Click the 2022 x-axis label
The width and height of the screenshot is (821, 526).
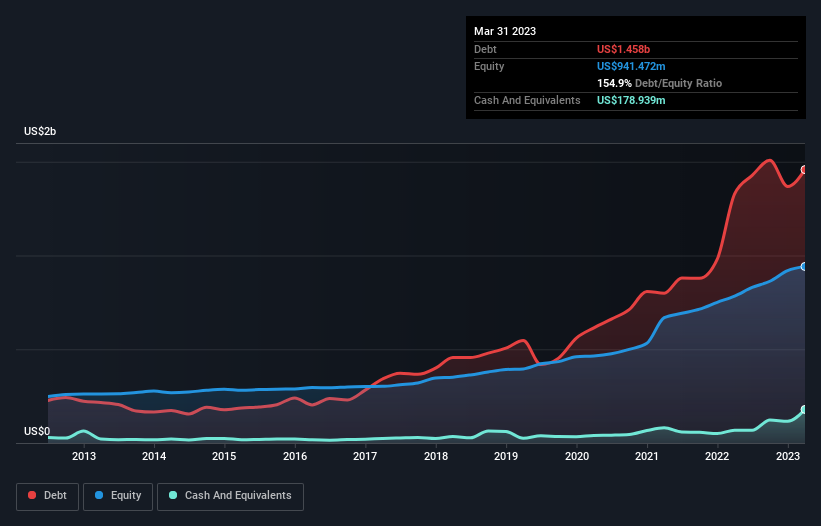pyautogui.click(x=717, y=456)
